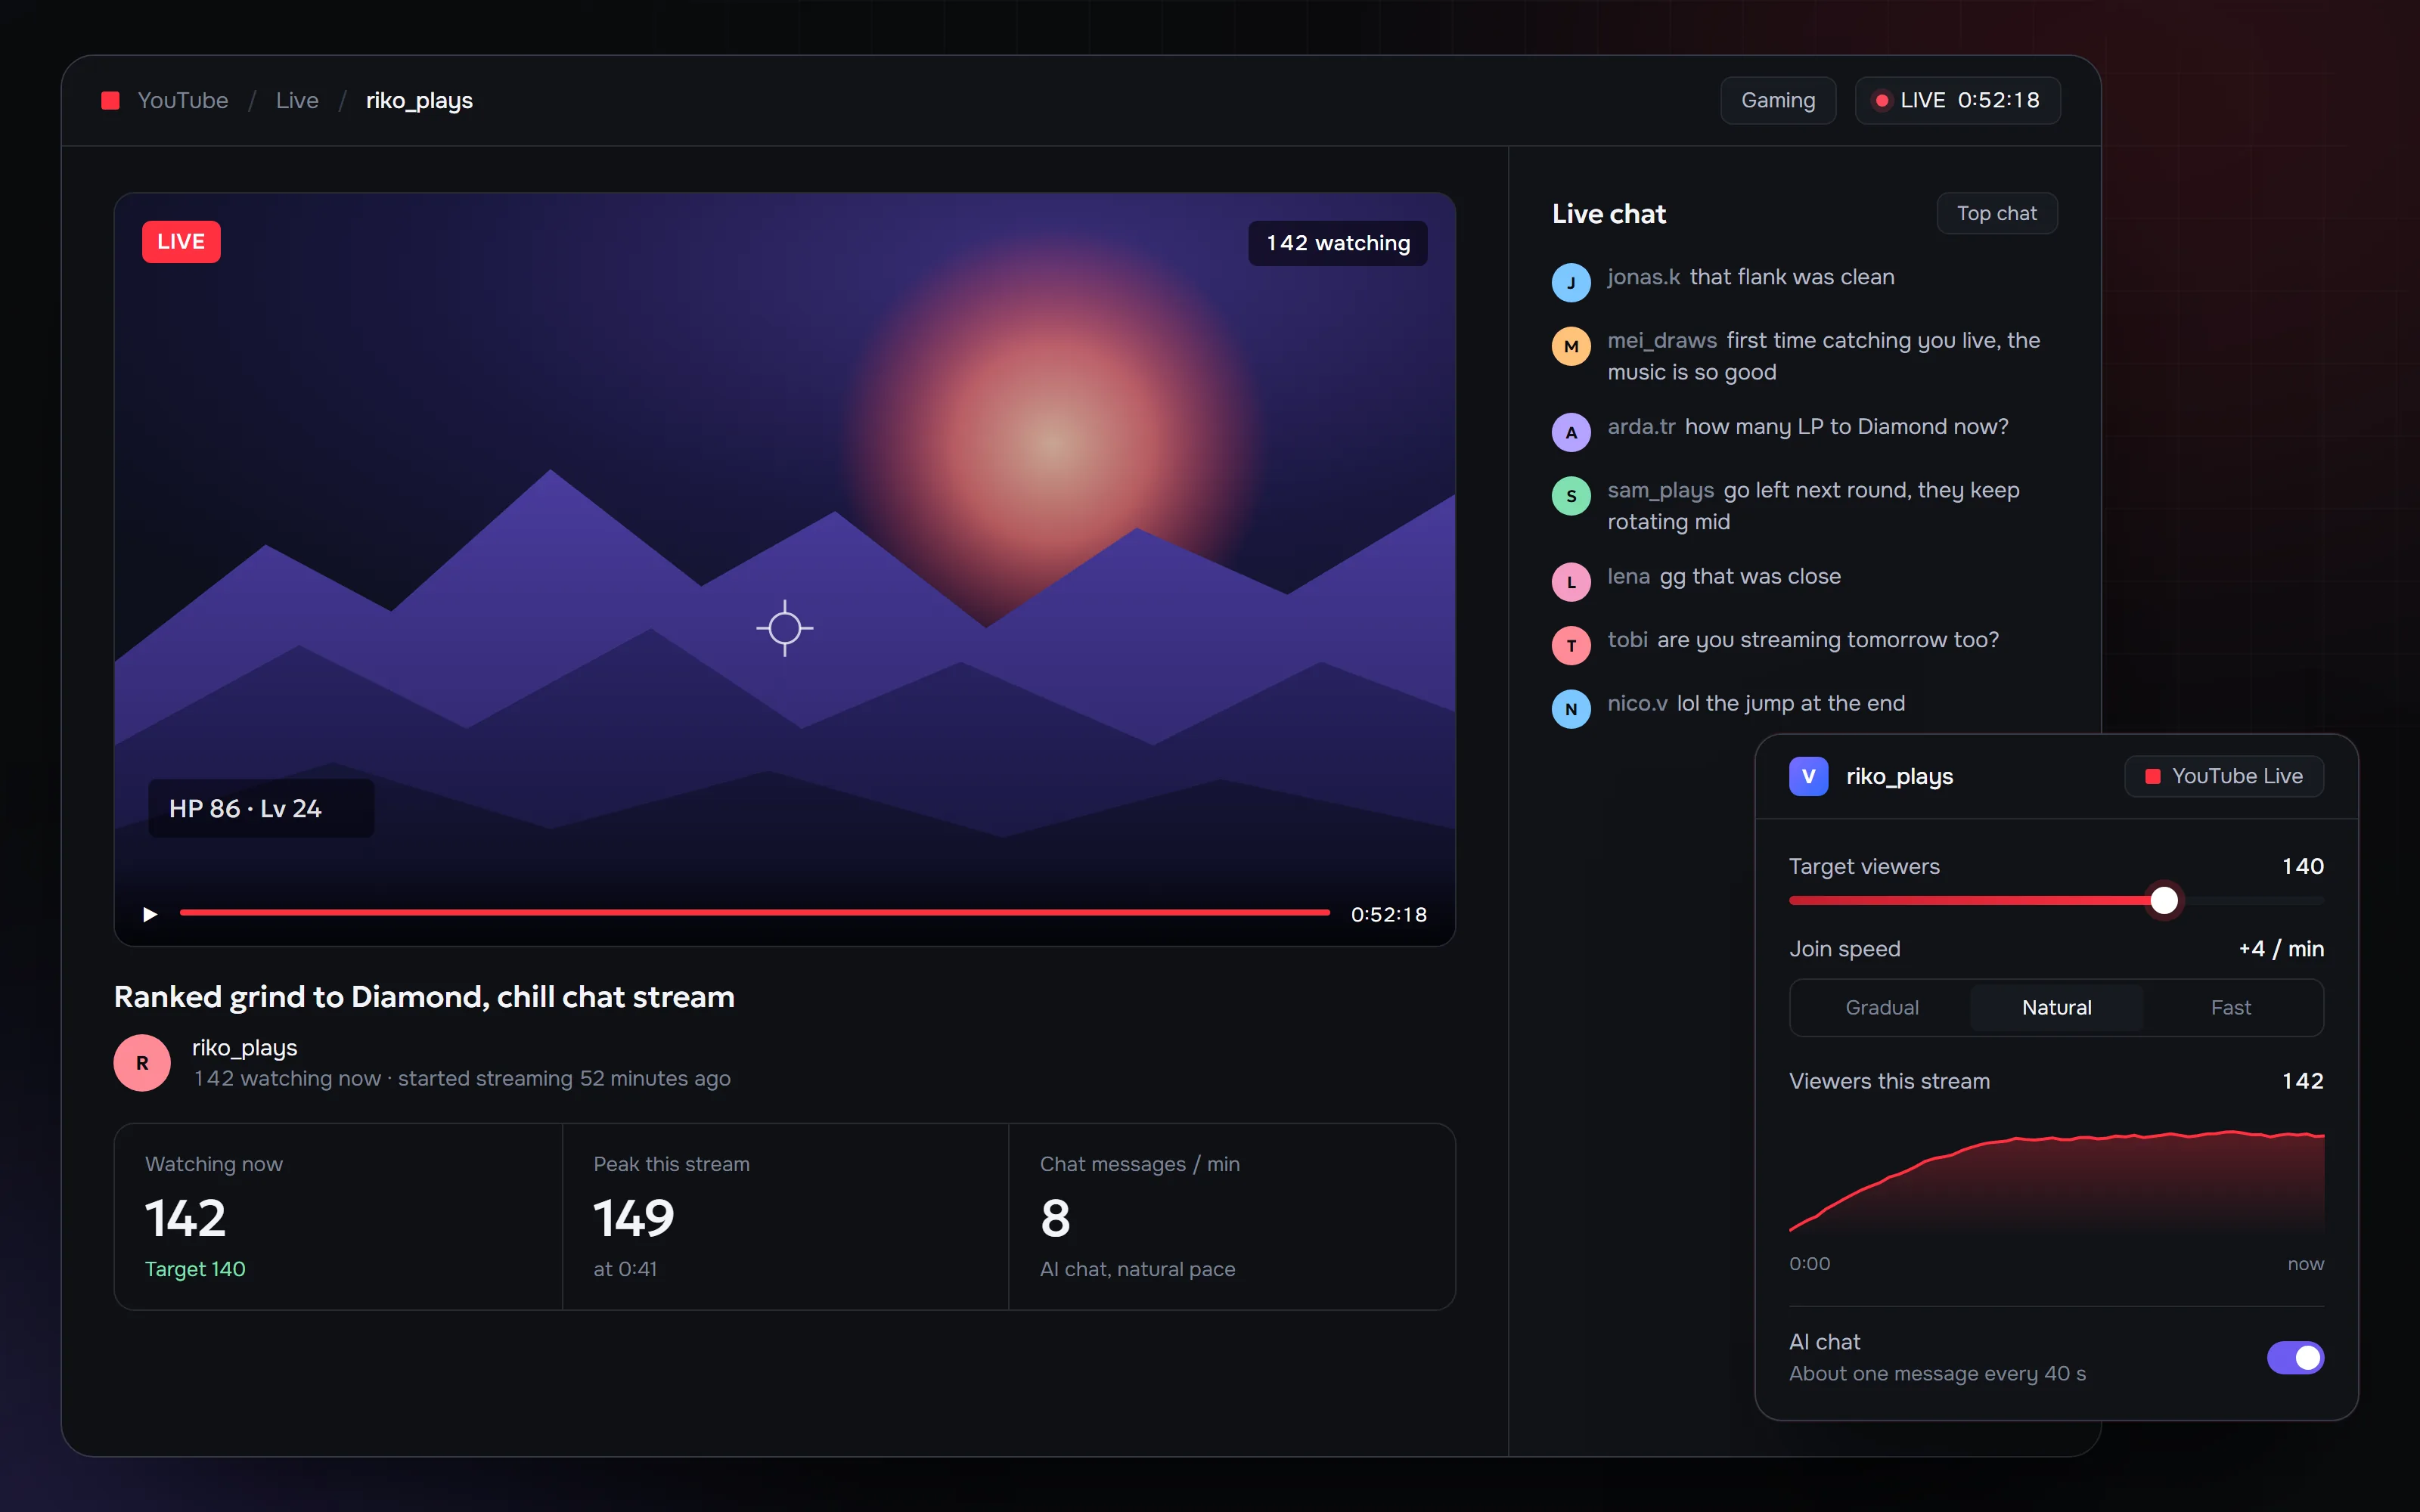Viewport: 2420px width, 1512px height.
Task: Open riko_plays breadcrumb item
Action: [419, 100]
